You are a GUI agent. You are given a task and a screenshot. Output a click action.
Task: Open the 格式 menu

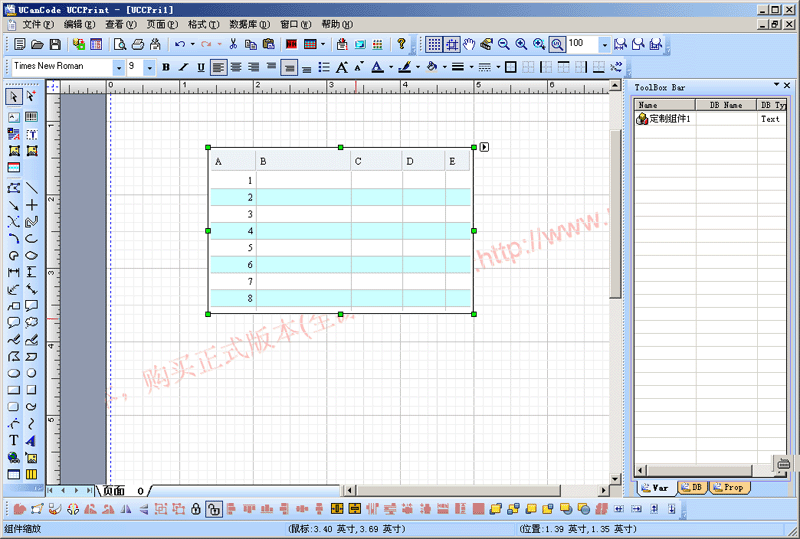(204, 23)
